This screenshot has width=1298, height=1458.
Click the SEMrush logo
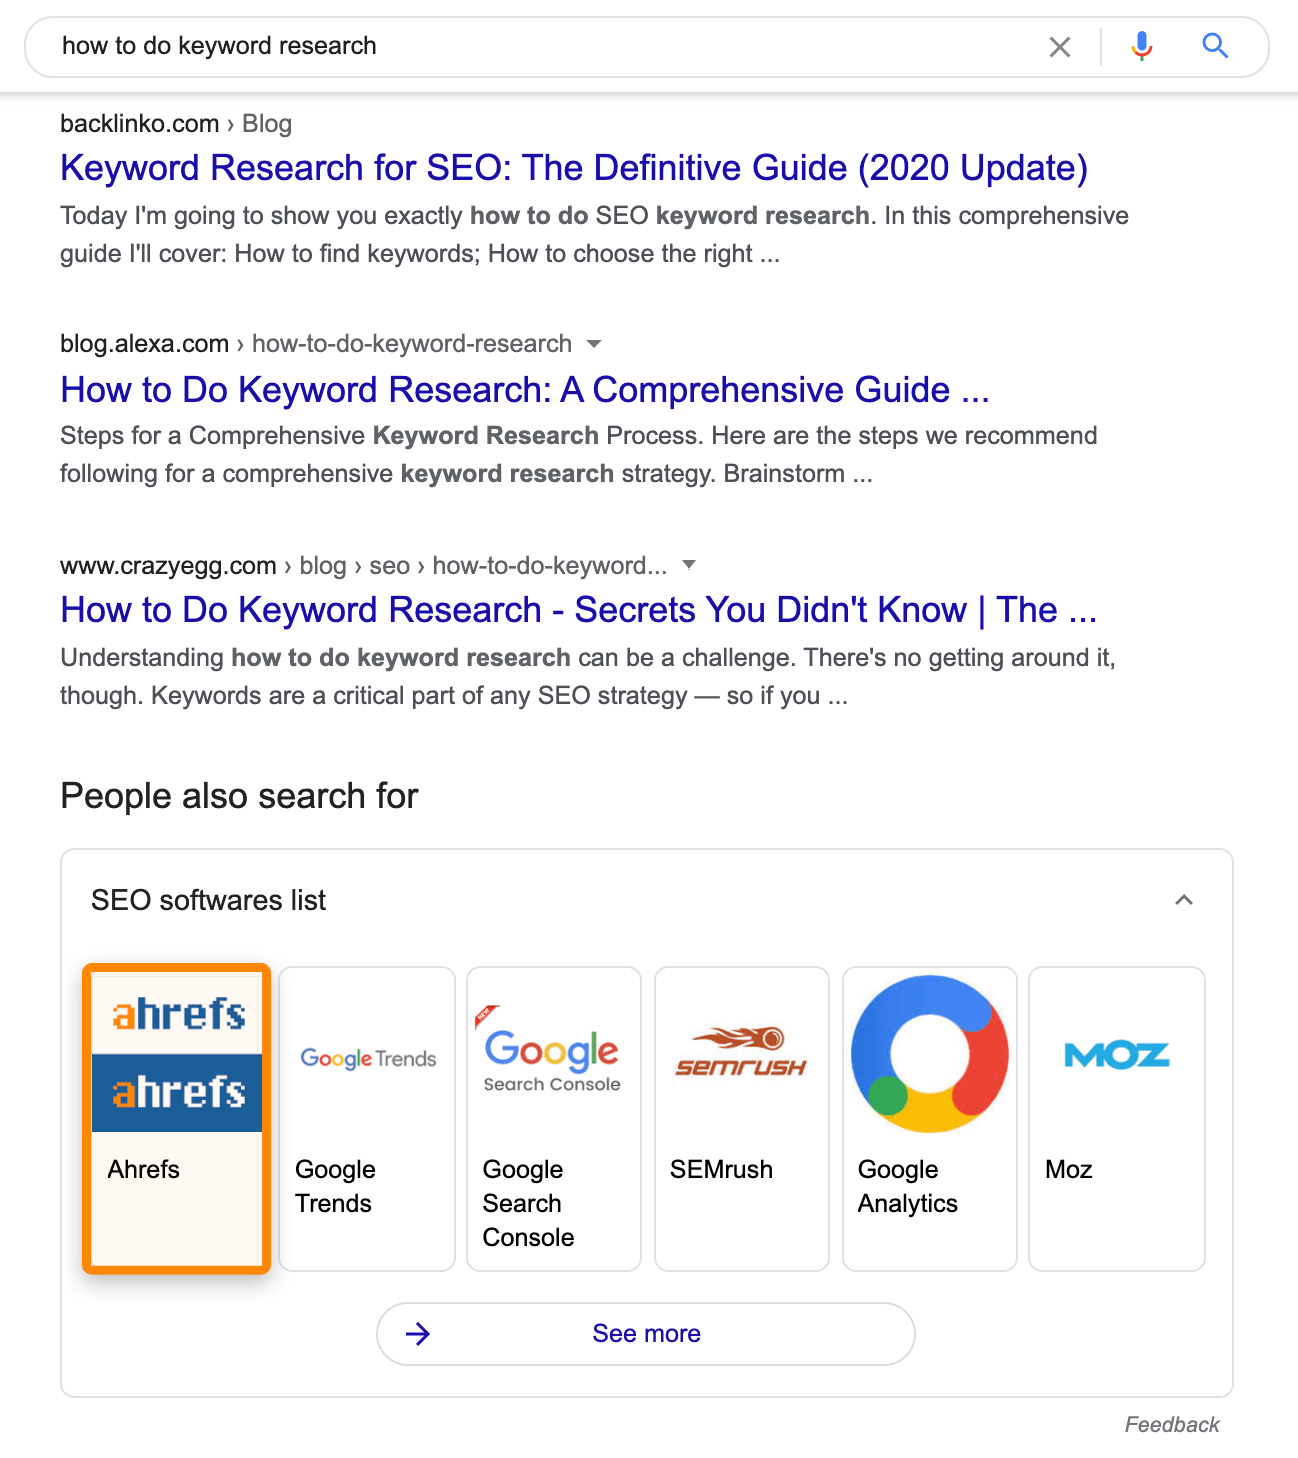741,1050
